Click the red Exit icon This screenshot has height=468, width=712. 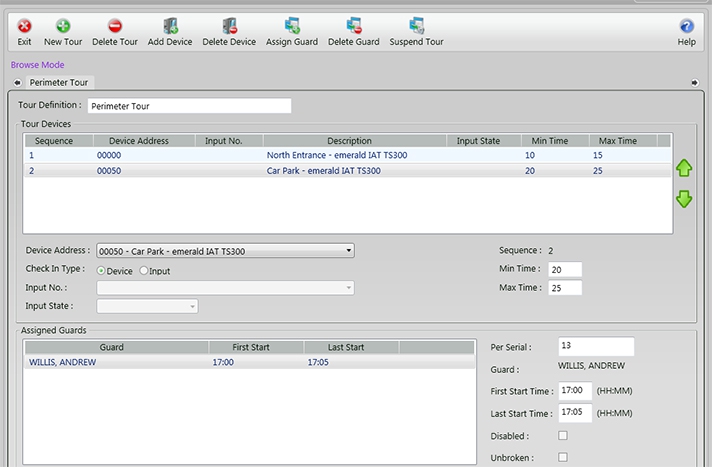pyautogui.click(x=25, y=26)
